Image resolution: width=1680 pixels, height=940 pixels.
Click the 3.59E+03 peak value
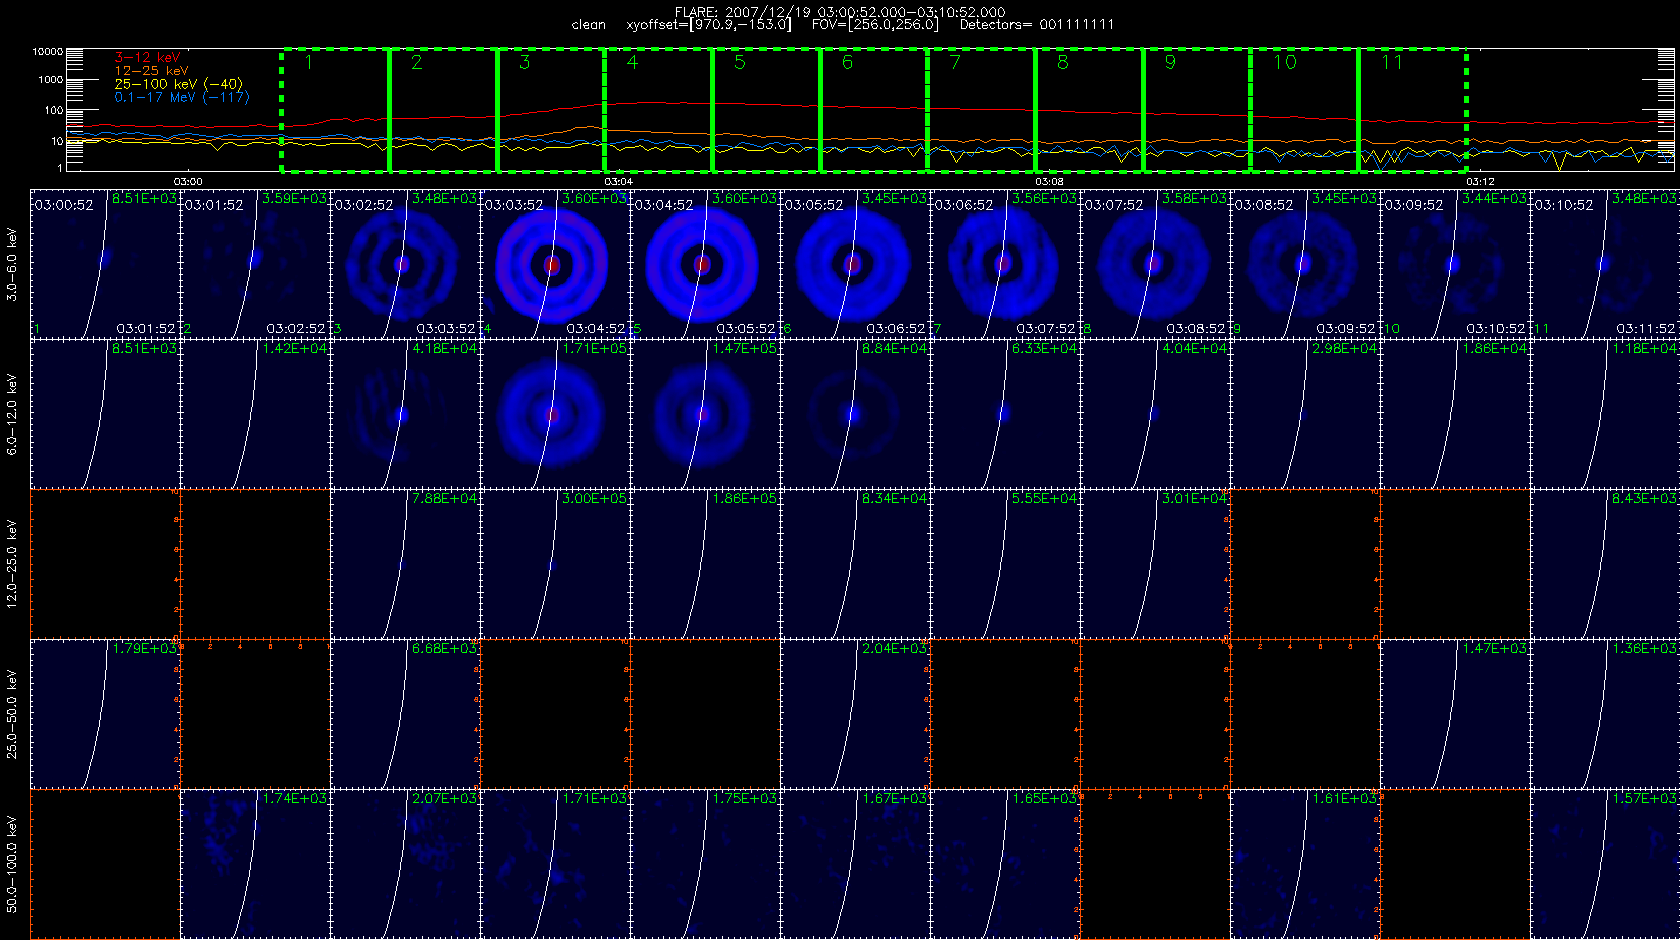pyautogui.click(x=294, y=199)
